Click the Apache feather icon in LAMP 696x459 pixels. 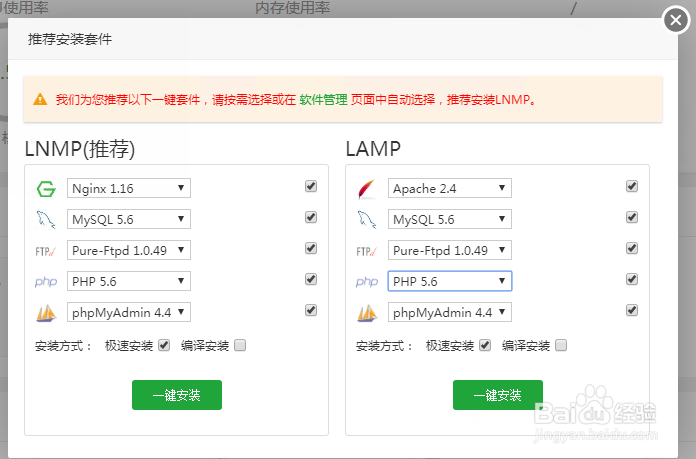(367, 189)
